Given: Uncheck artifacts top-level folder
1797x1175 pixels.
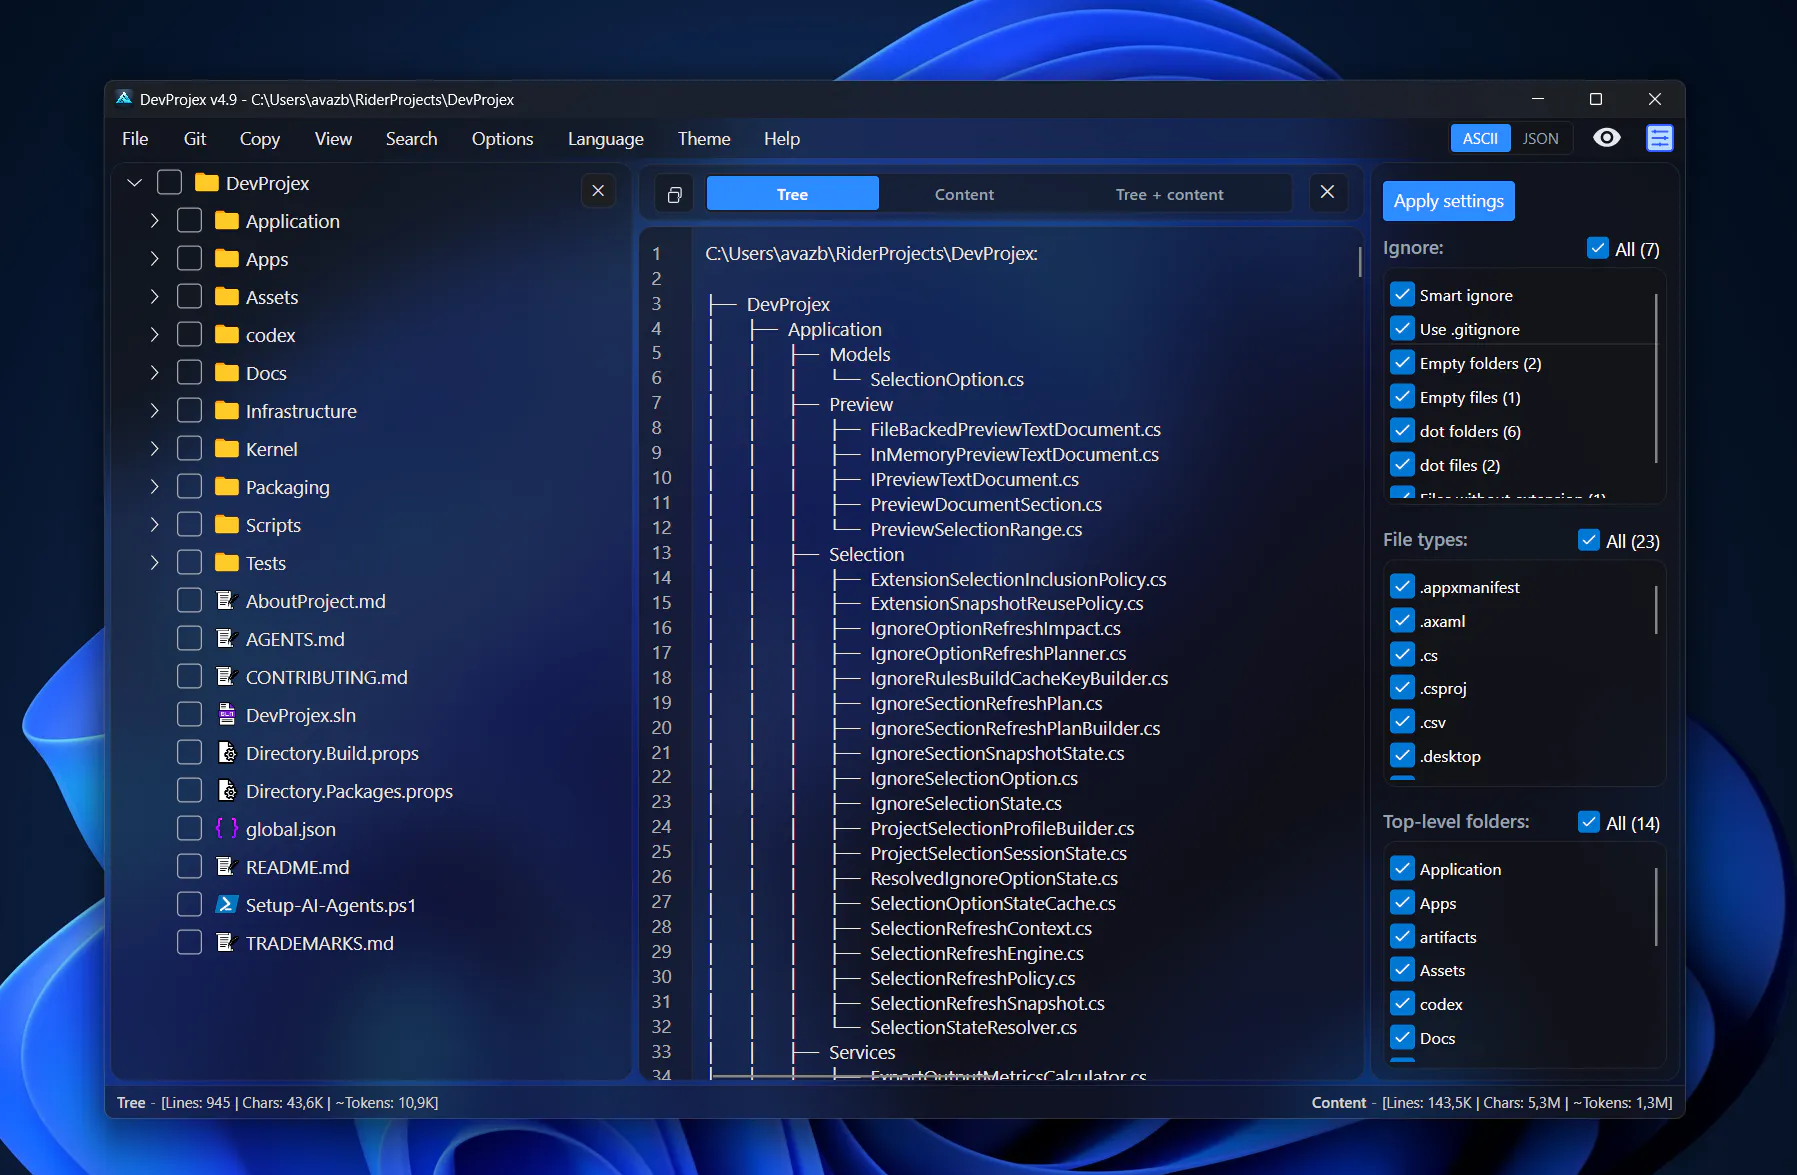Looking at the screenshot, I should (x=1402, y=936).
